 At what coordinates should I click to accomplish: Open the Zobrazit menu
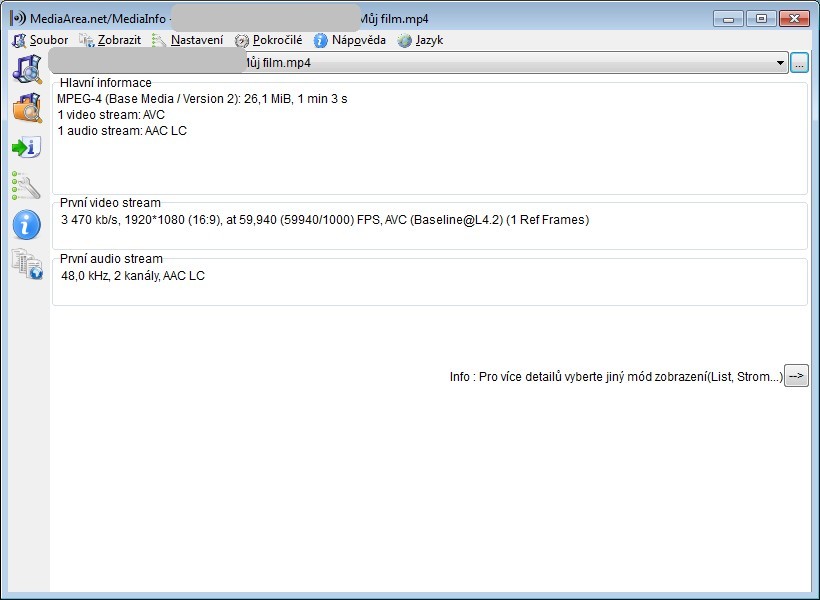(x=110, y=40)
